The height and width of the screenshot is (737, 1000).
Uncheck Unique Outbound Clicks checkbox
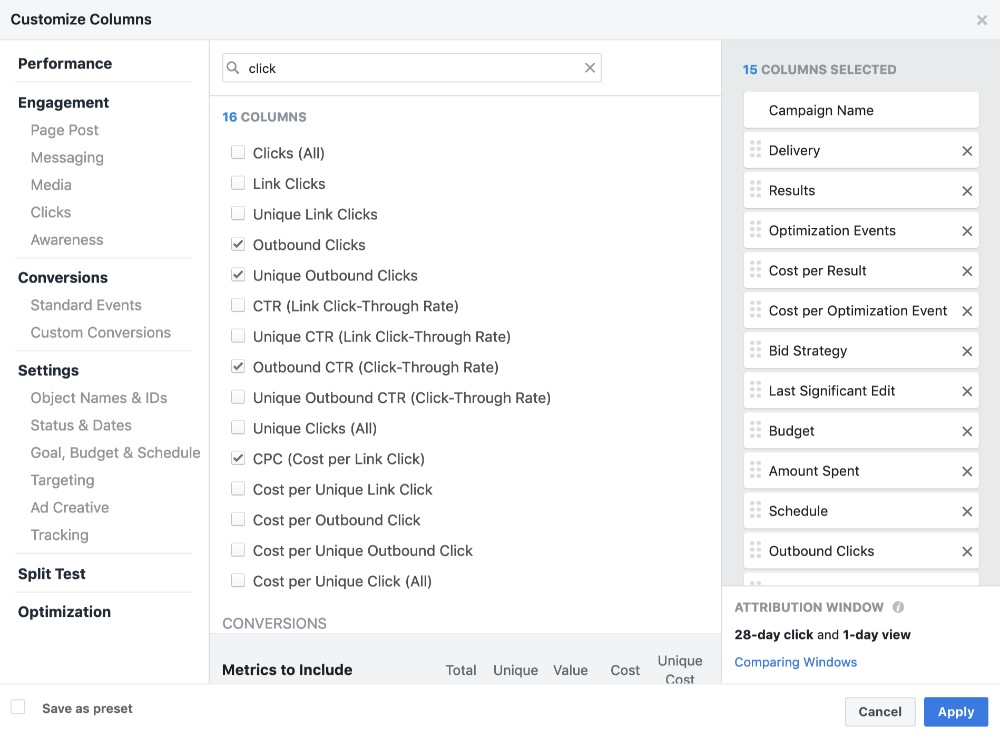tap(238, 274)
